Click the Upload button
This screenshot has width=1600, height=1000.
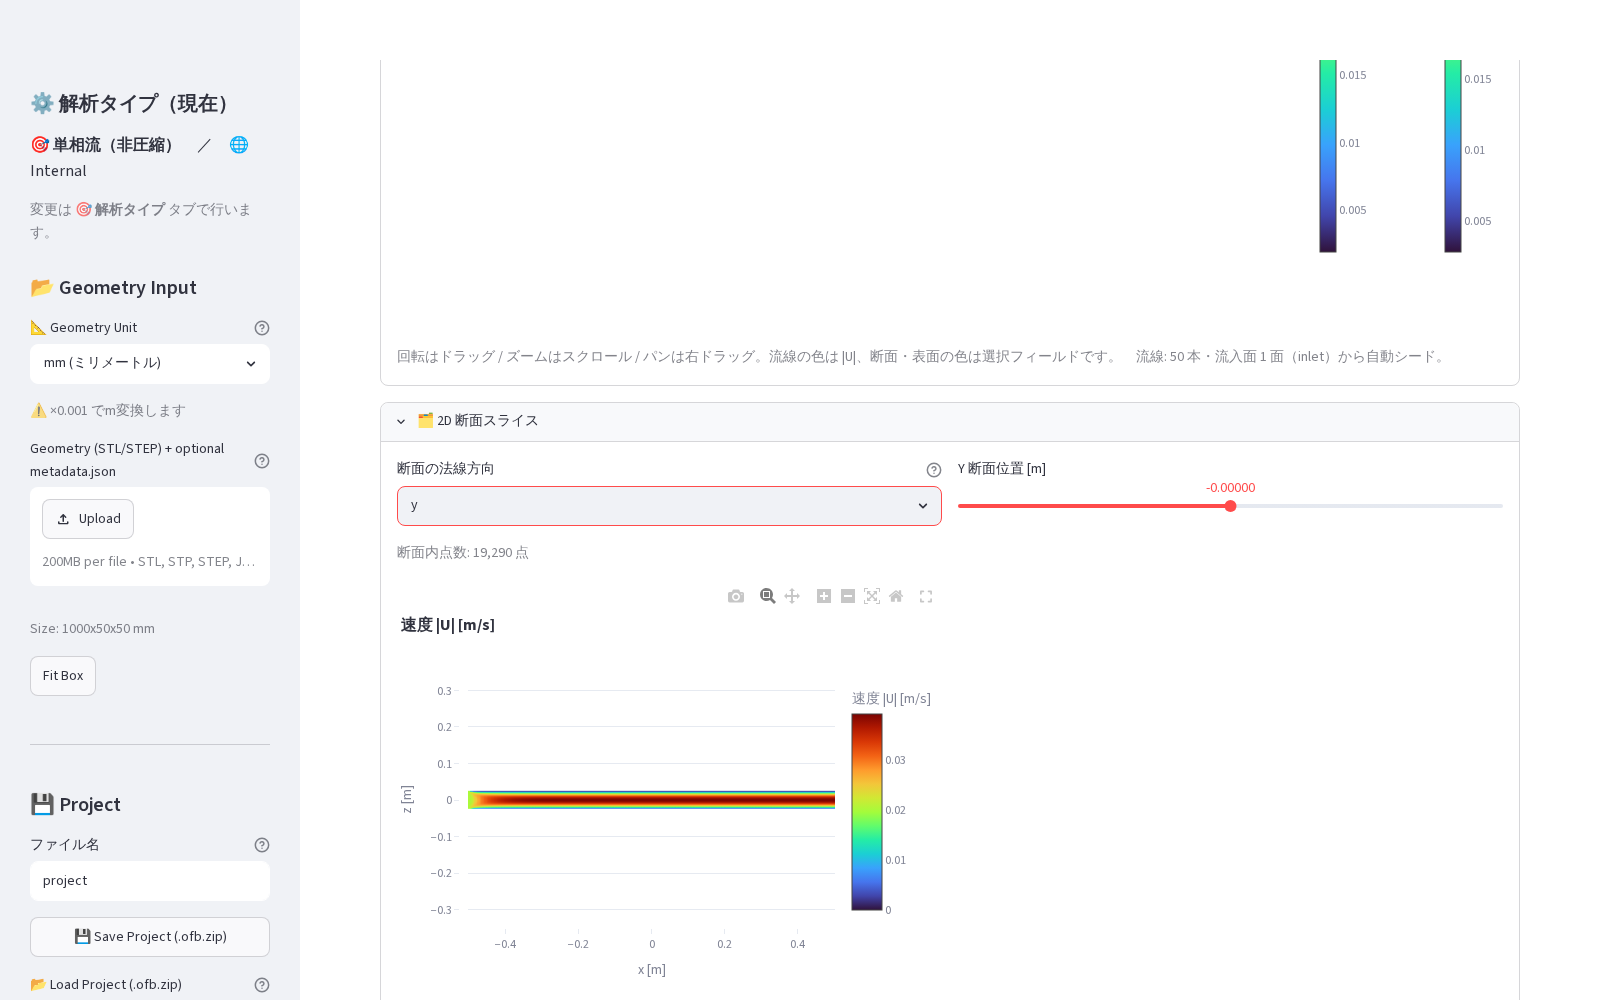88,519
